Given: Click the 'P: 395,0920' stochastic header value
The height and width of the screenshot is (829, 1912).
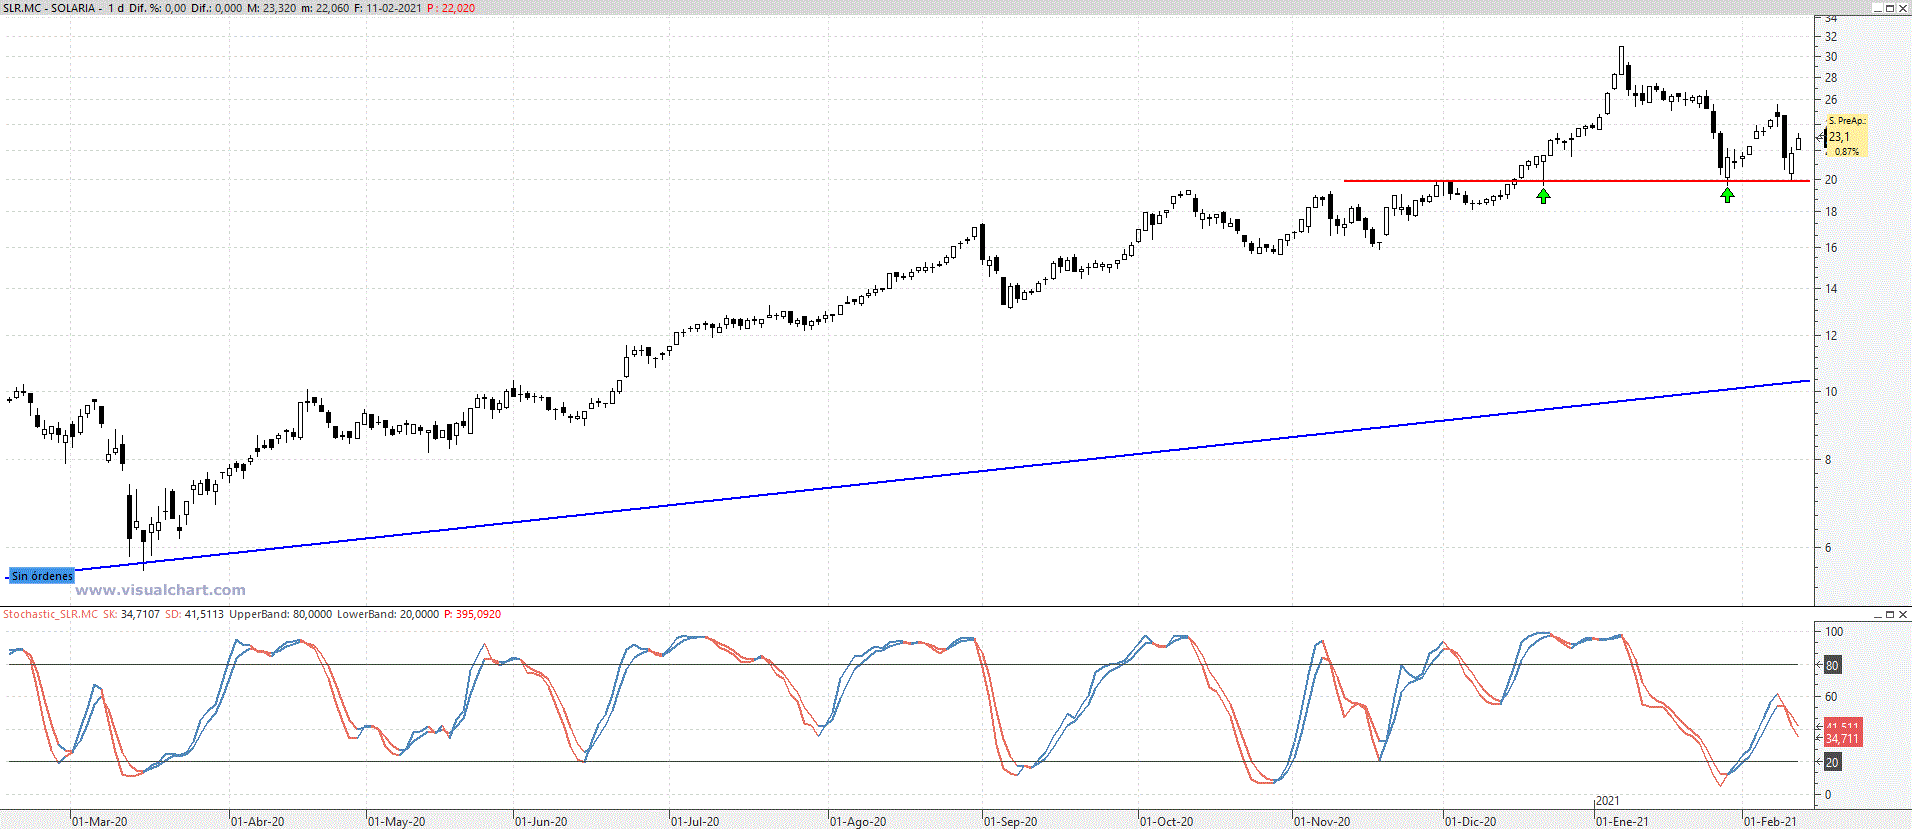Looking at the screenshot, I should (x=472, y=614).
